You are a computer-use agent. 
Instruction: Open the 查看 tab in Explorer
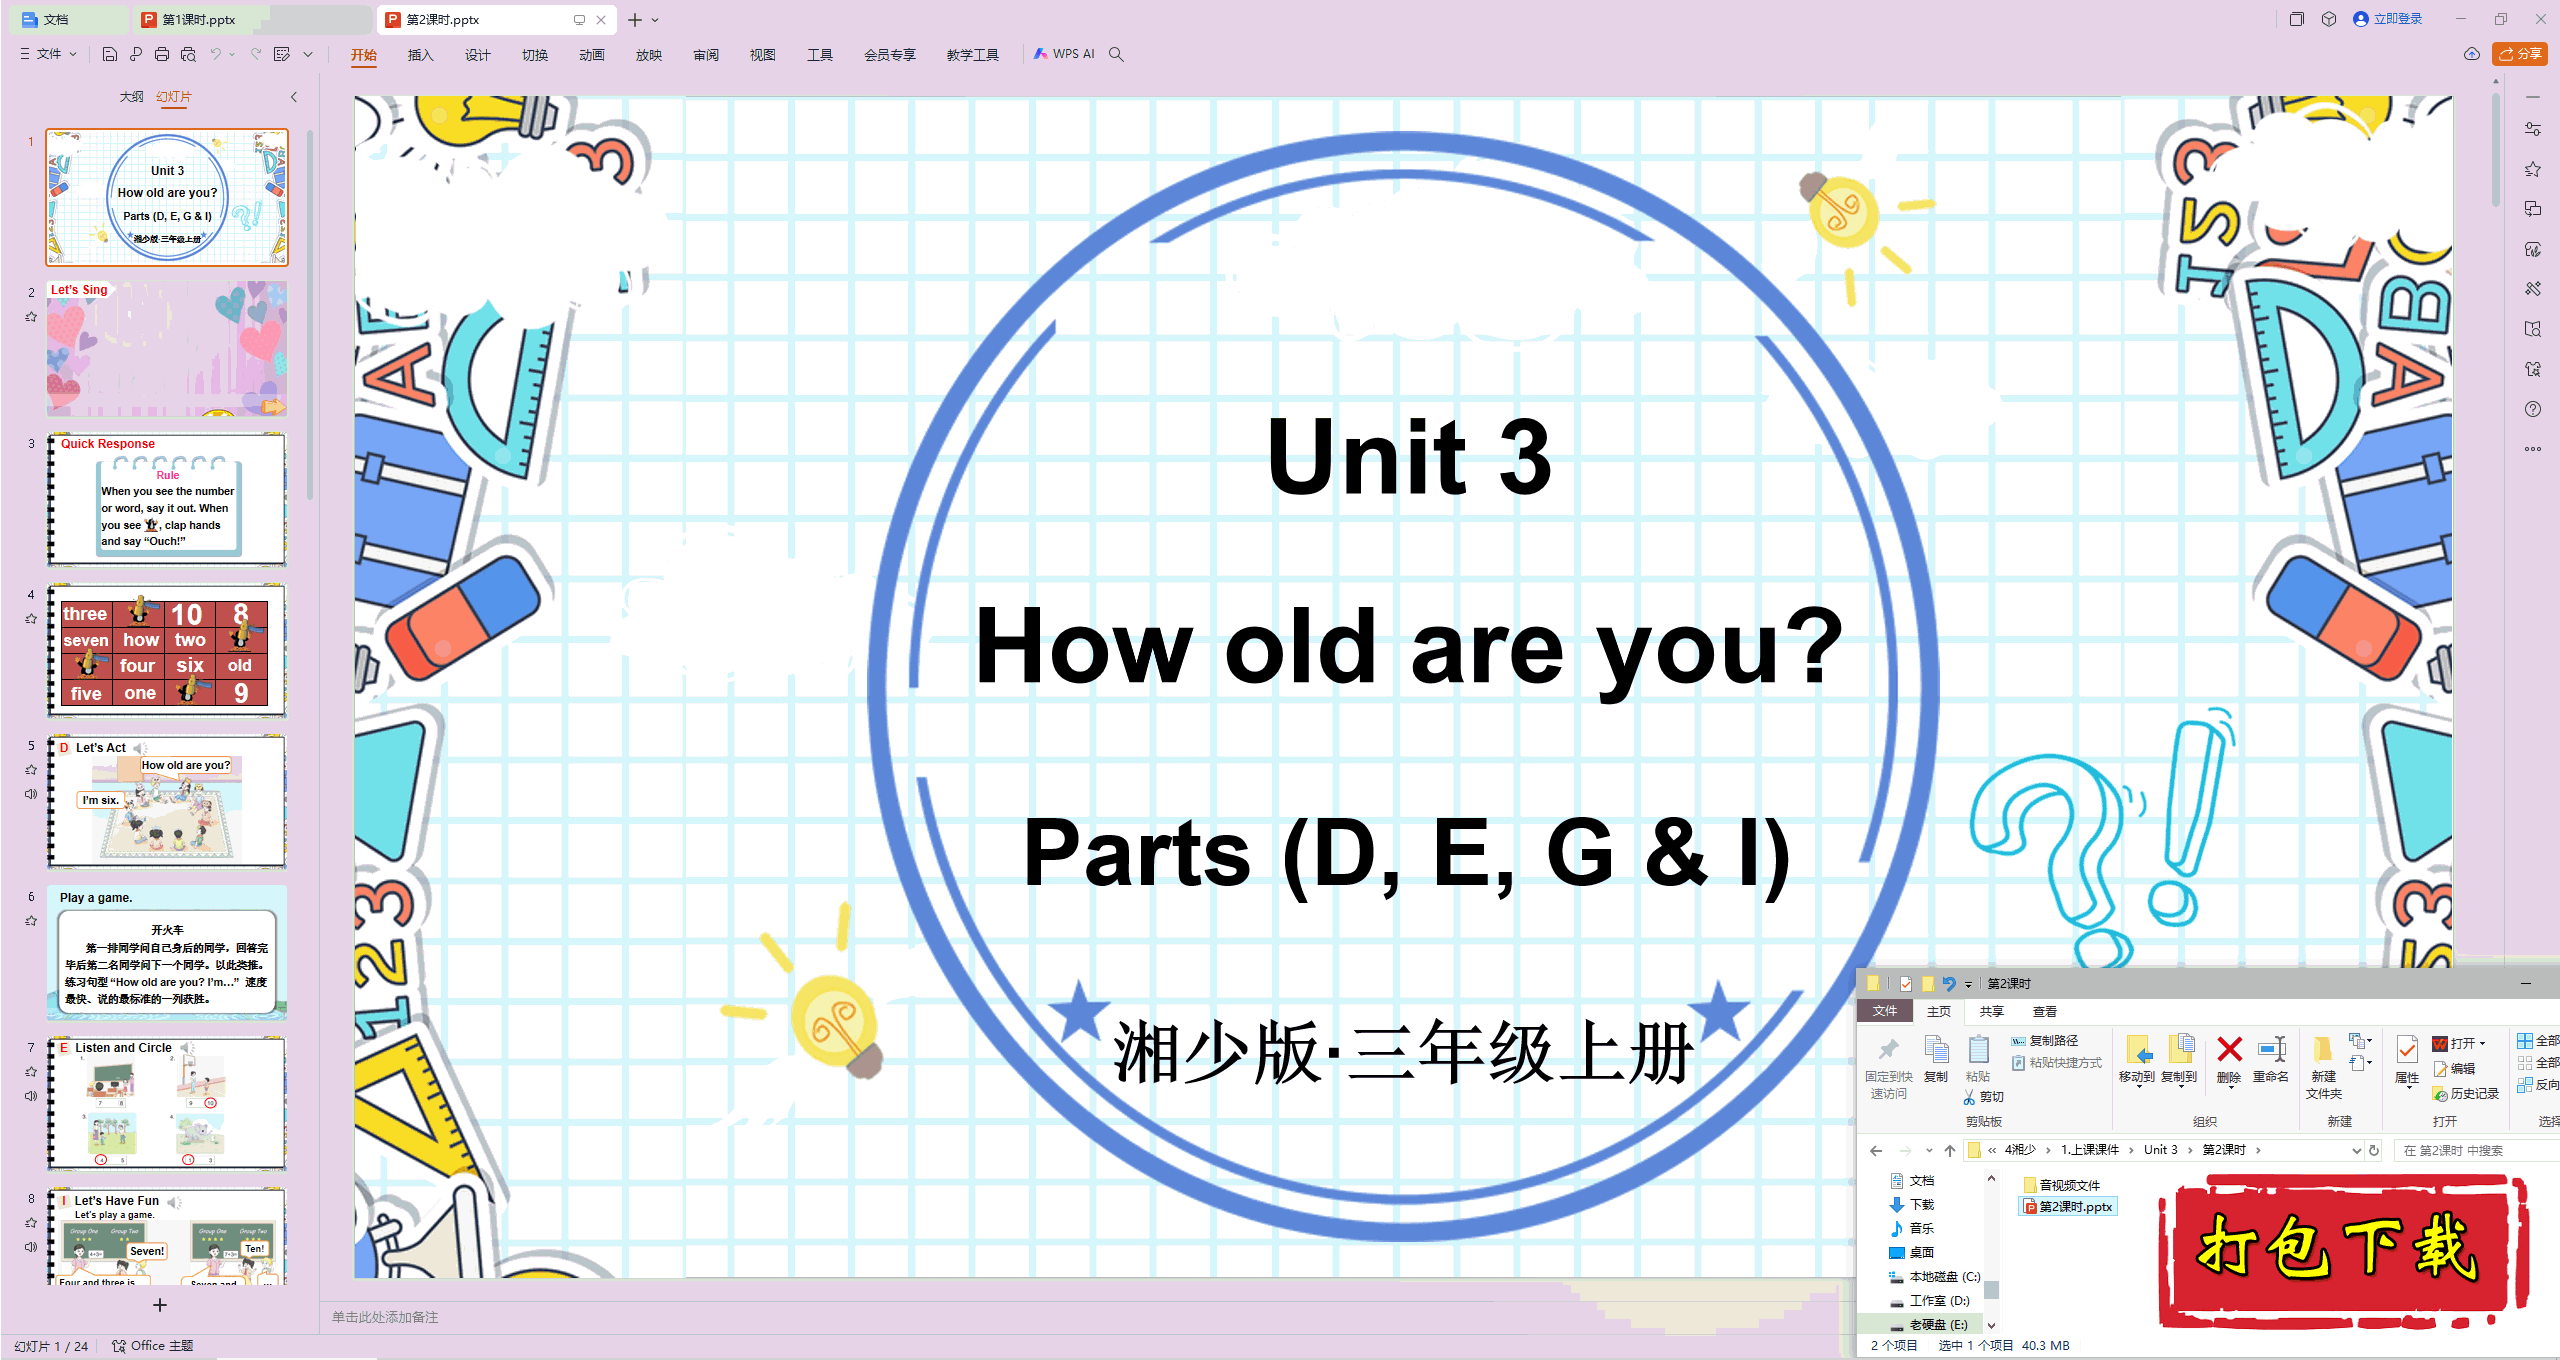[2045, 1011]
